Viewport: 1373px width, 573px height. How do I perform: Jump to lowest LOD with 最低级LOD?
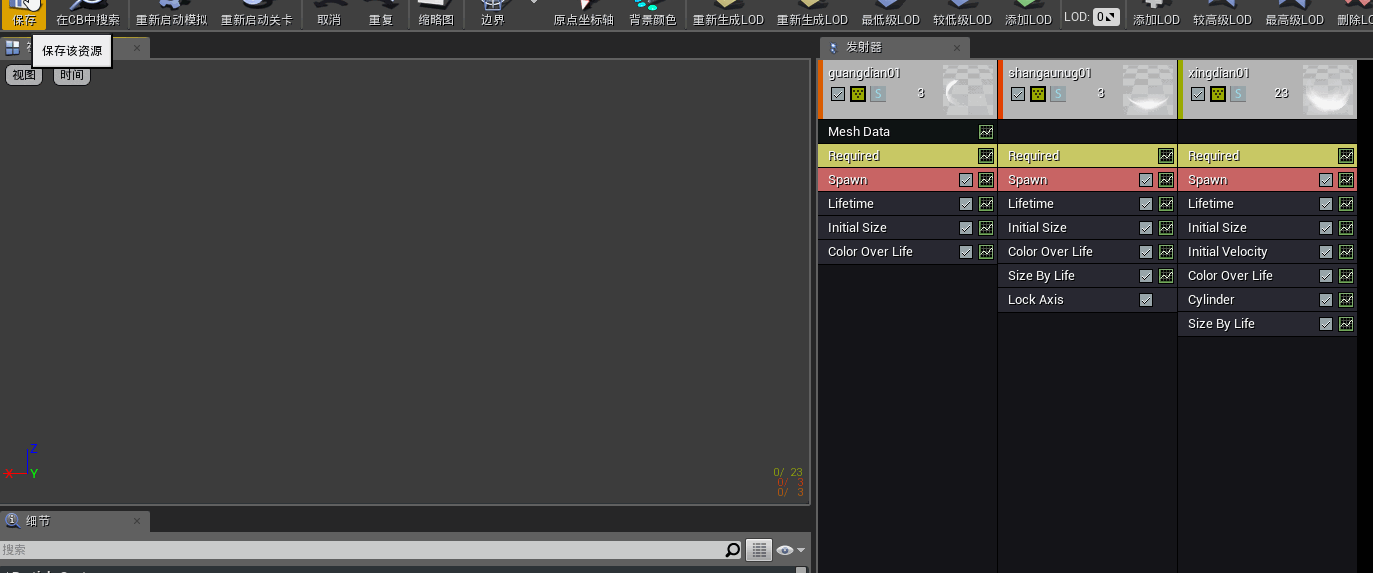click(890, 14)
